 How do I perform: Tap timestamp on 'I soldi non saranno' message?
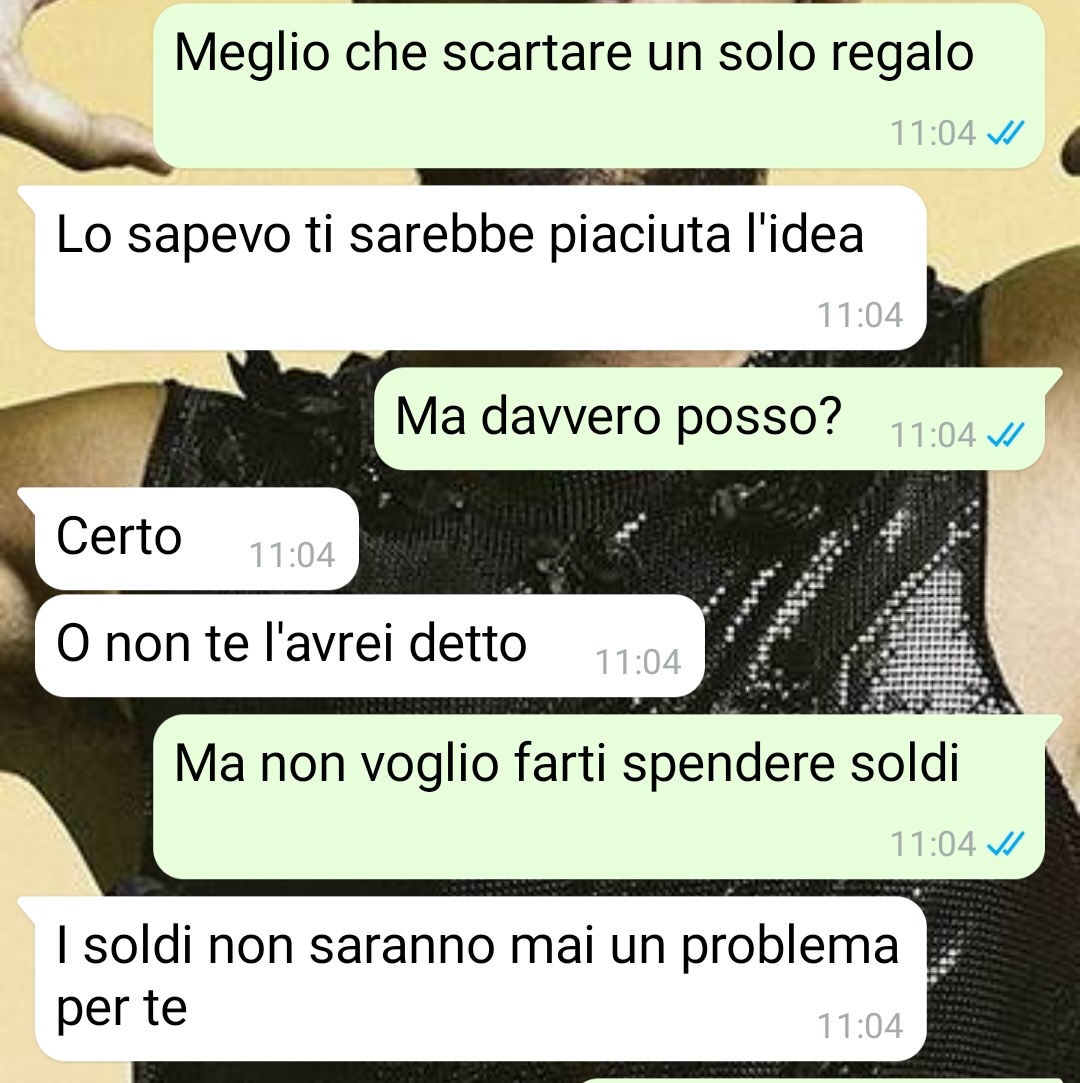(x=860, y=1026)
